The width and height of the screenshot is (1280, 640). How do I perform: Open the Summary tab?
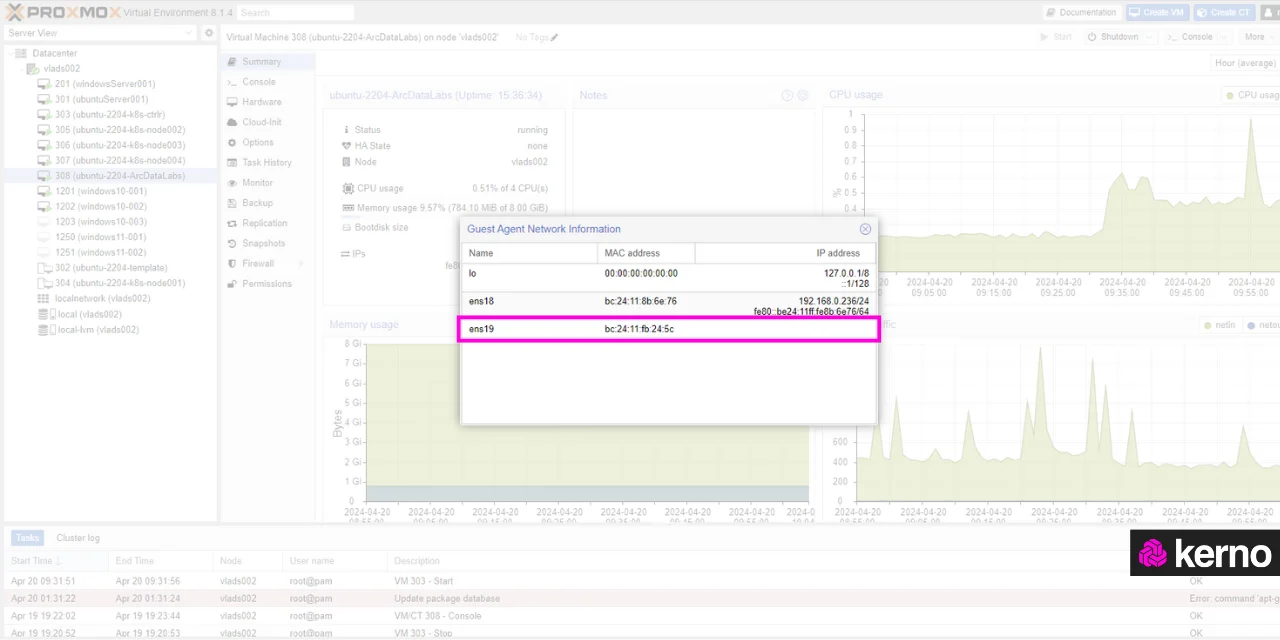click(267, 62)
